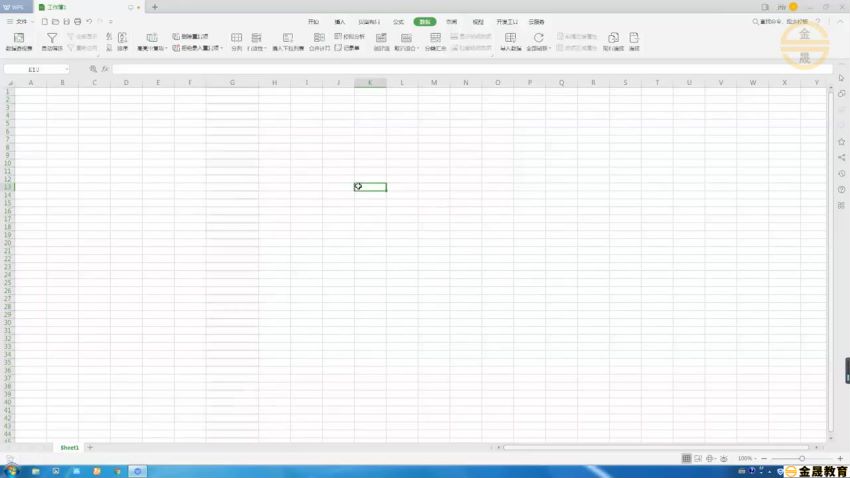Click the help question icon in right sidebar
The image size is (850, 478).
click(841, 189)
